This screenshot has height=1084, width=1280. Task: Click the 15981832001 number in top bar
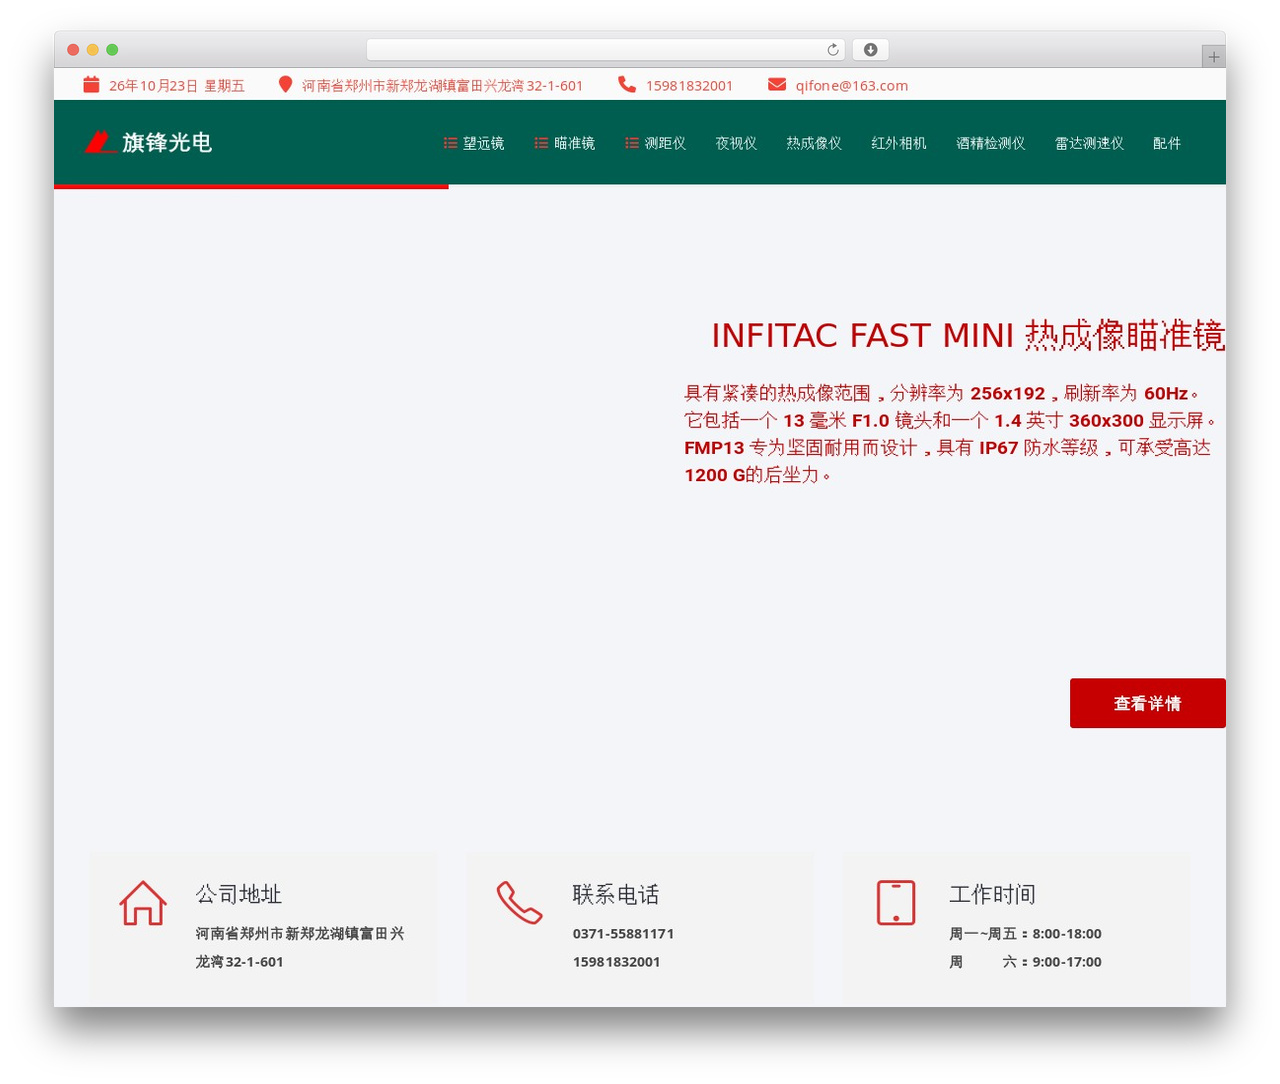point(689,85)
